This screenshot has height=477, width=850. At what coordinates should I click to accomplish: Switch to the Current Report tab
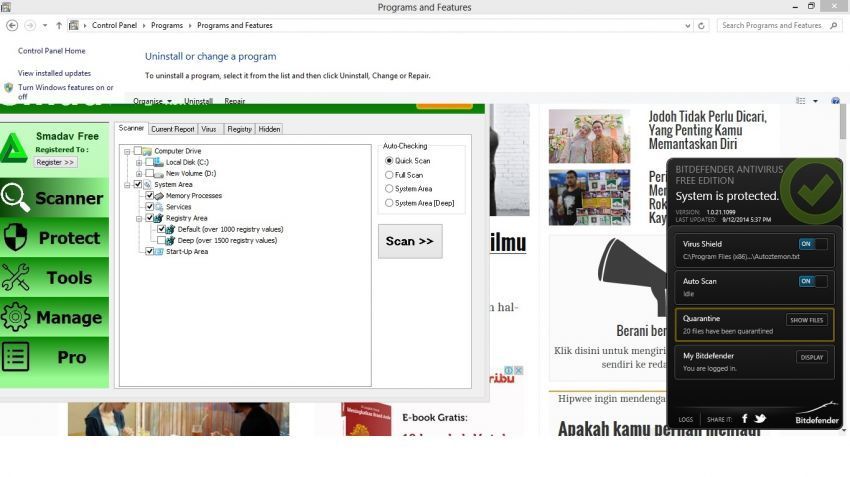172,129
